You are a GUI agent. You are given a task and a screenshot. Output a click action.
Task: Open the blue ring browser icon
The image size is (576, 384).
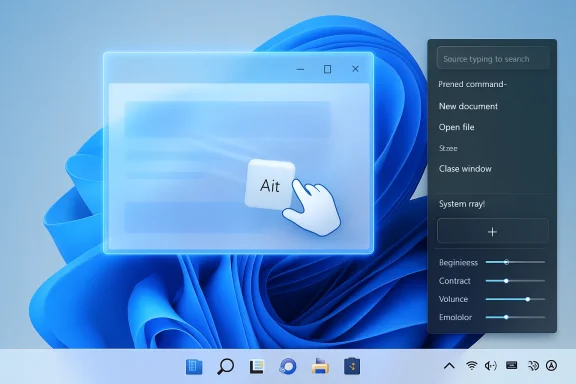pyautogui.click(x=288, y=367)
